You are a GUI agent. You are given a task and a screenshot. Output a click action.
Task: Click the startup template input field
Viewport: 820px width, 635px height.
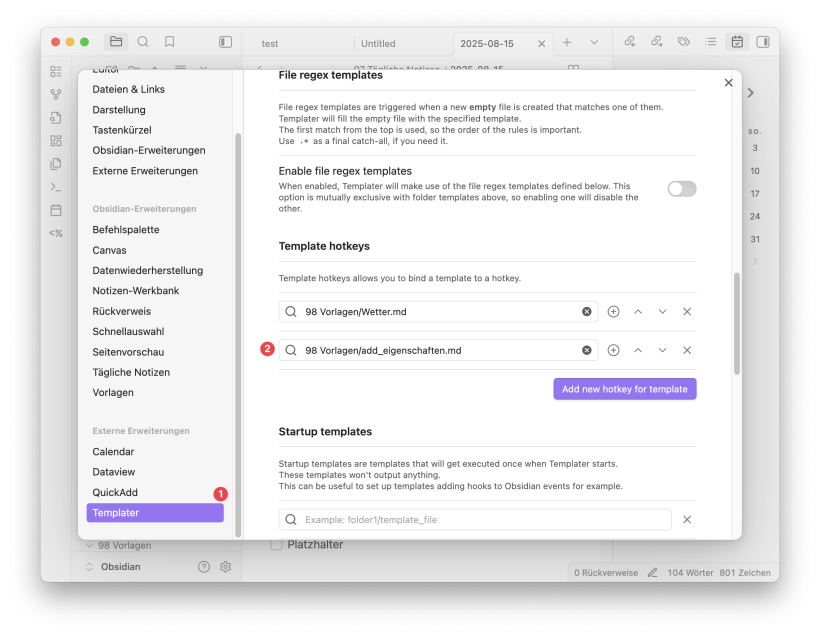pos(475,519)
